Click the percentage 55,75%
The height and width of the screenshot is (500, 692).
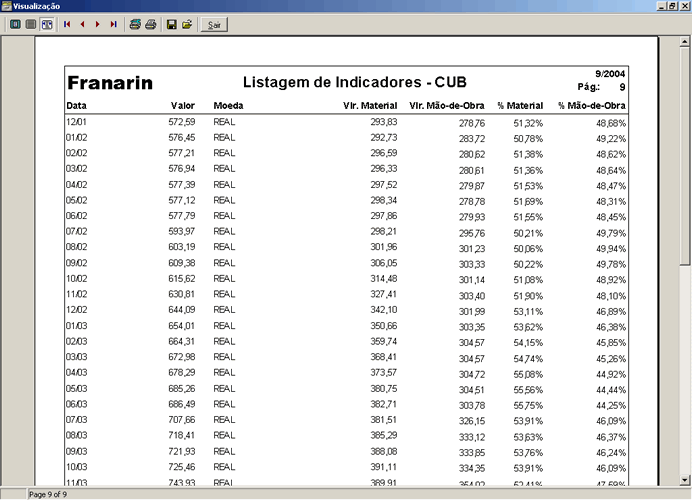pos(528,405)
